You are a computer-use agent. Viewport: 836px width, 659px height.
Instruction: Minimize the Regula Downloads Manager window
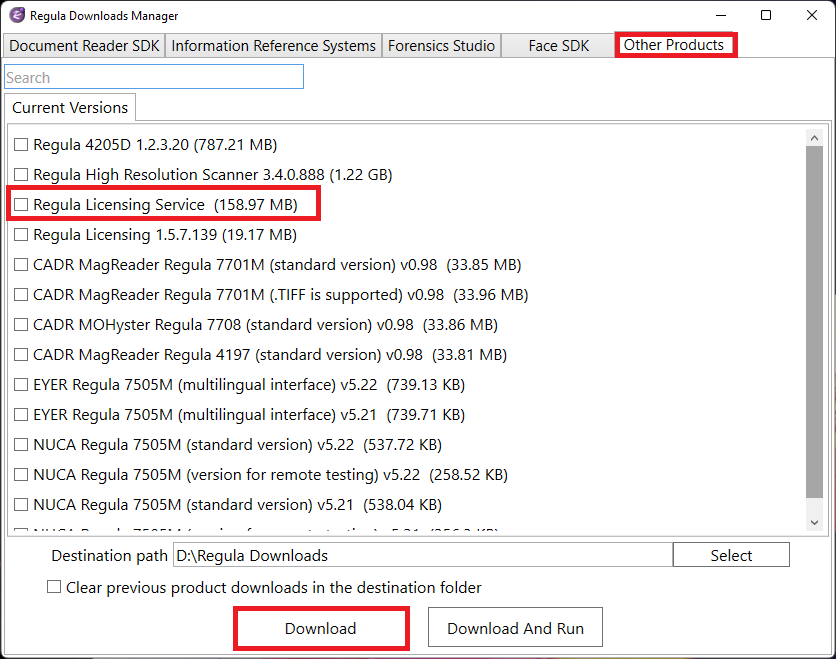tap(721, 15)
